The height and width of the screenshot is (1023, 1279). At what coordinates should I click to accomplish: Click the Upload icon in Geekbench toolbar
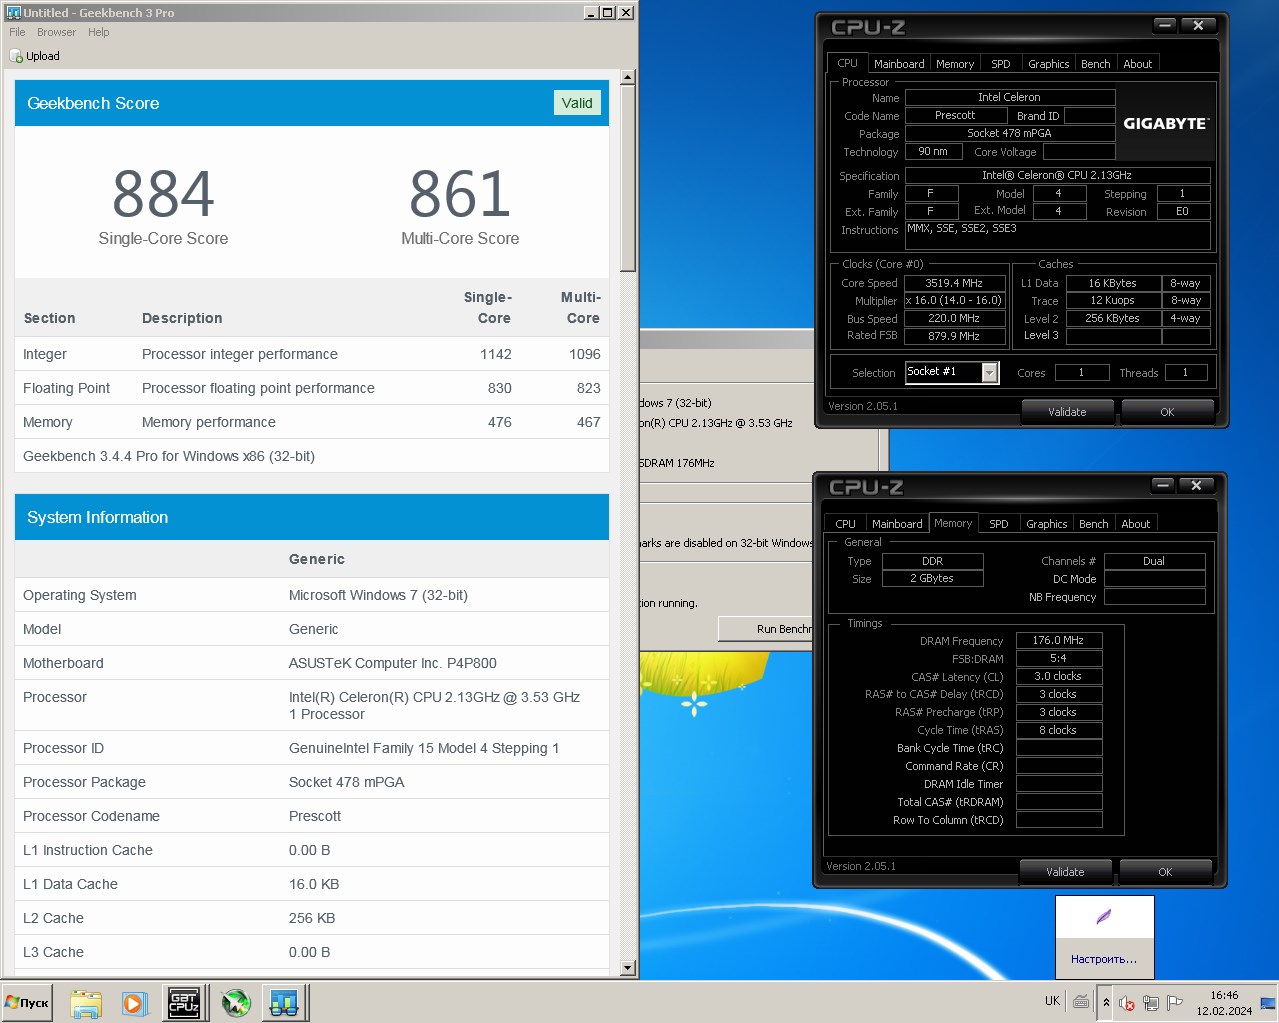(x=16, y=56)
